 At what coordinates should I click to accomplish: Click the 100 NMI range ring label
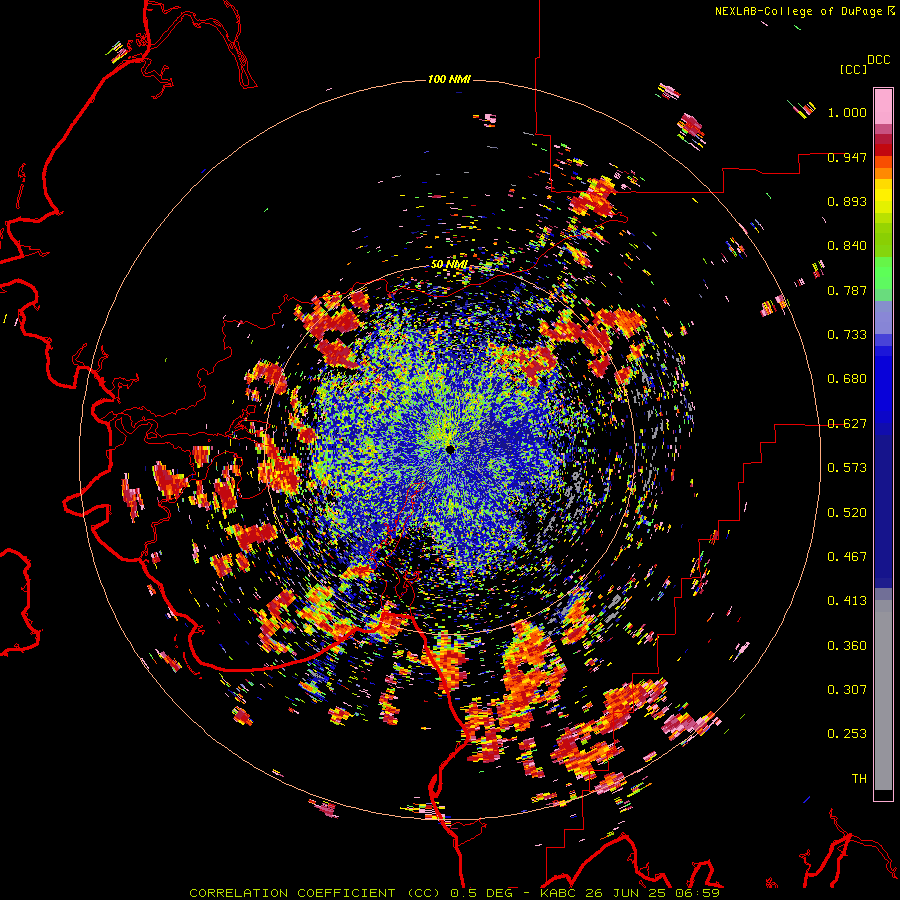tap(449, 79)
